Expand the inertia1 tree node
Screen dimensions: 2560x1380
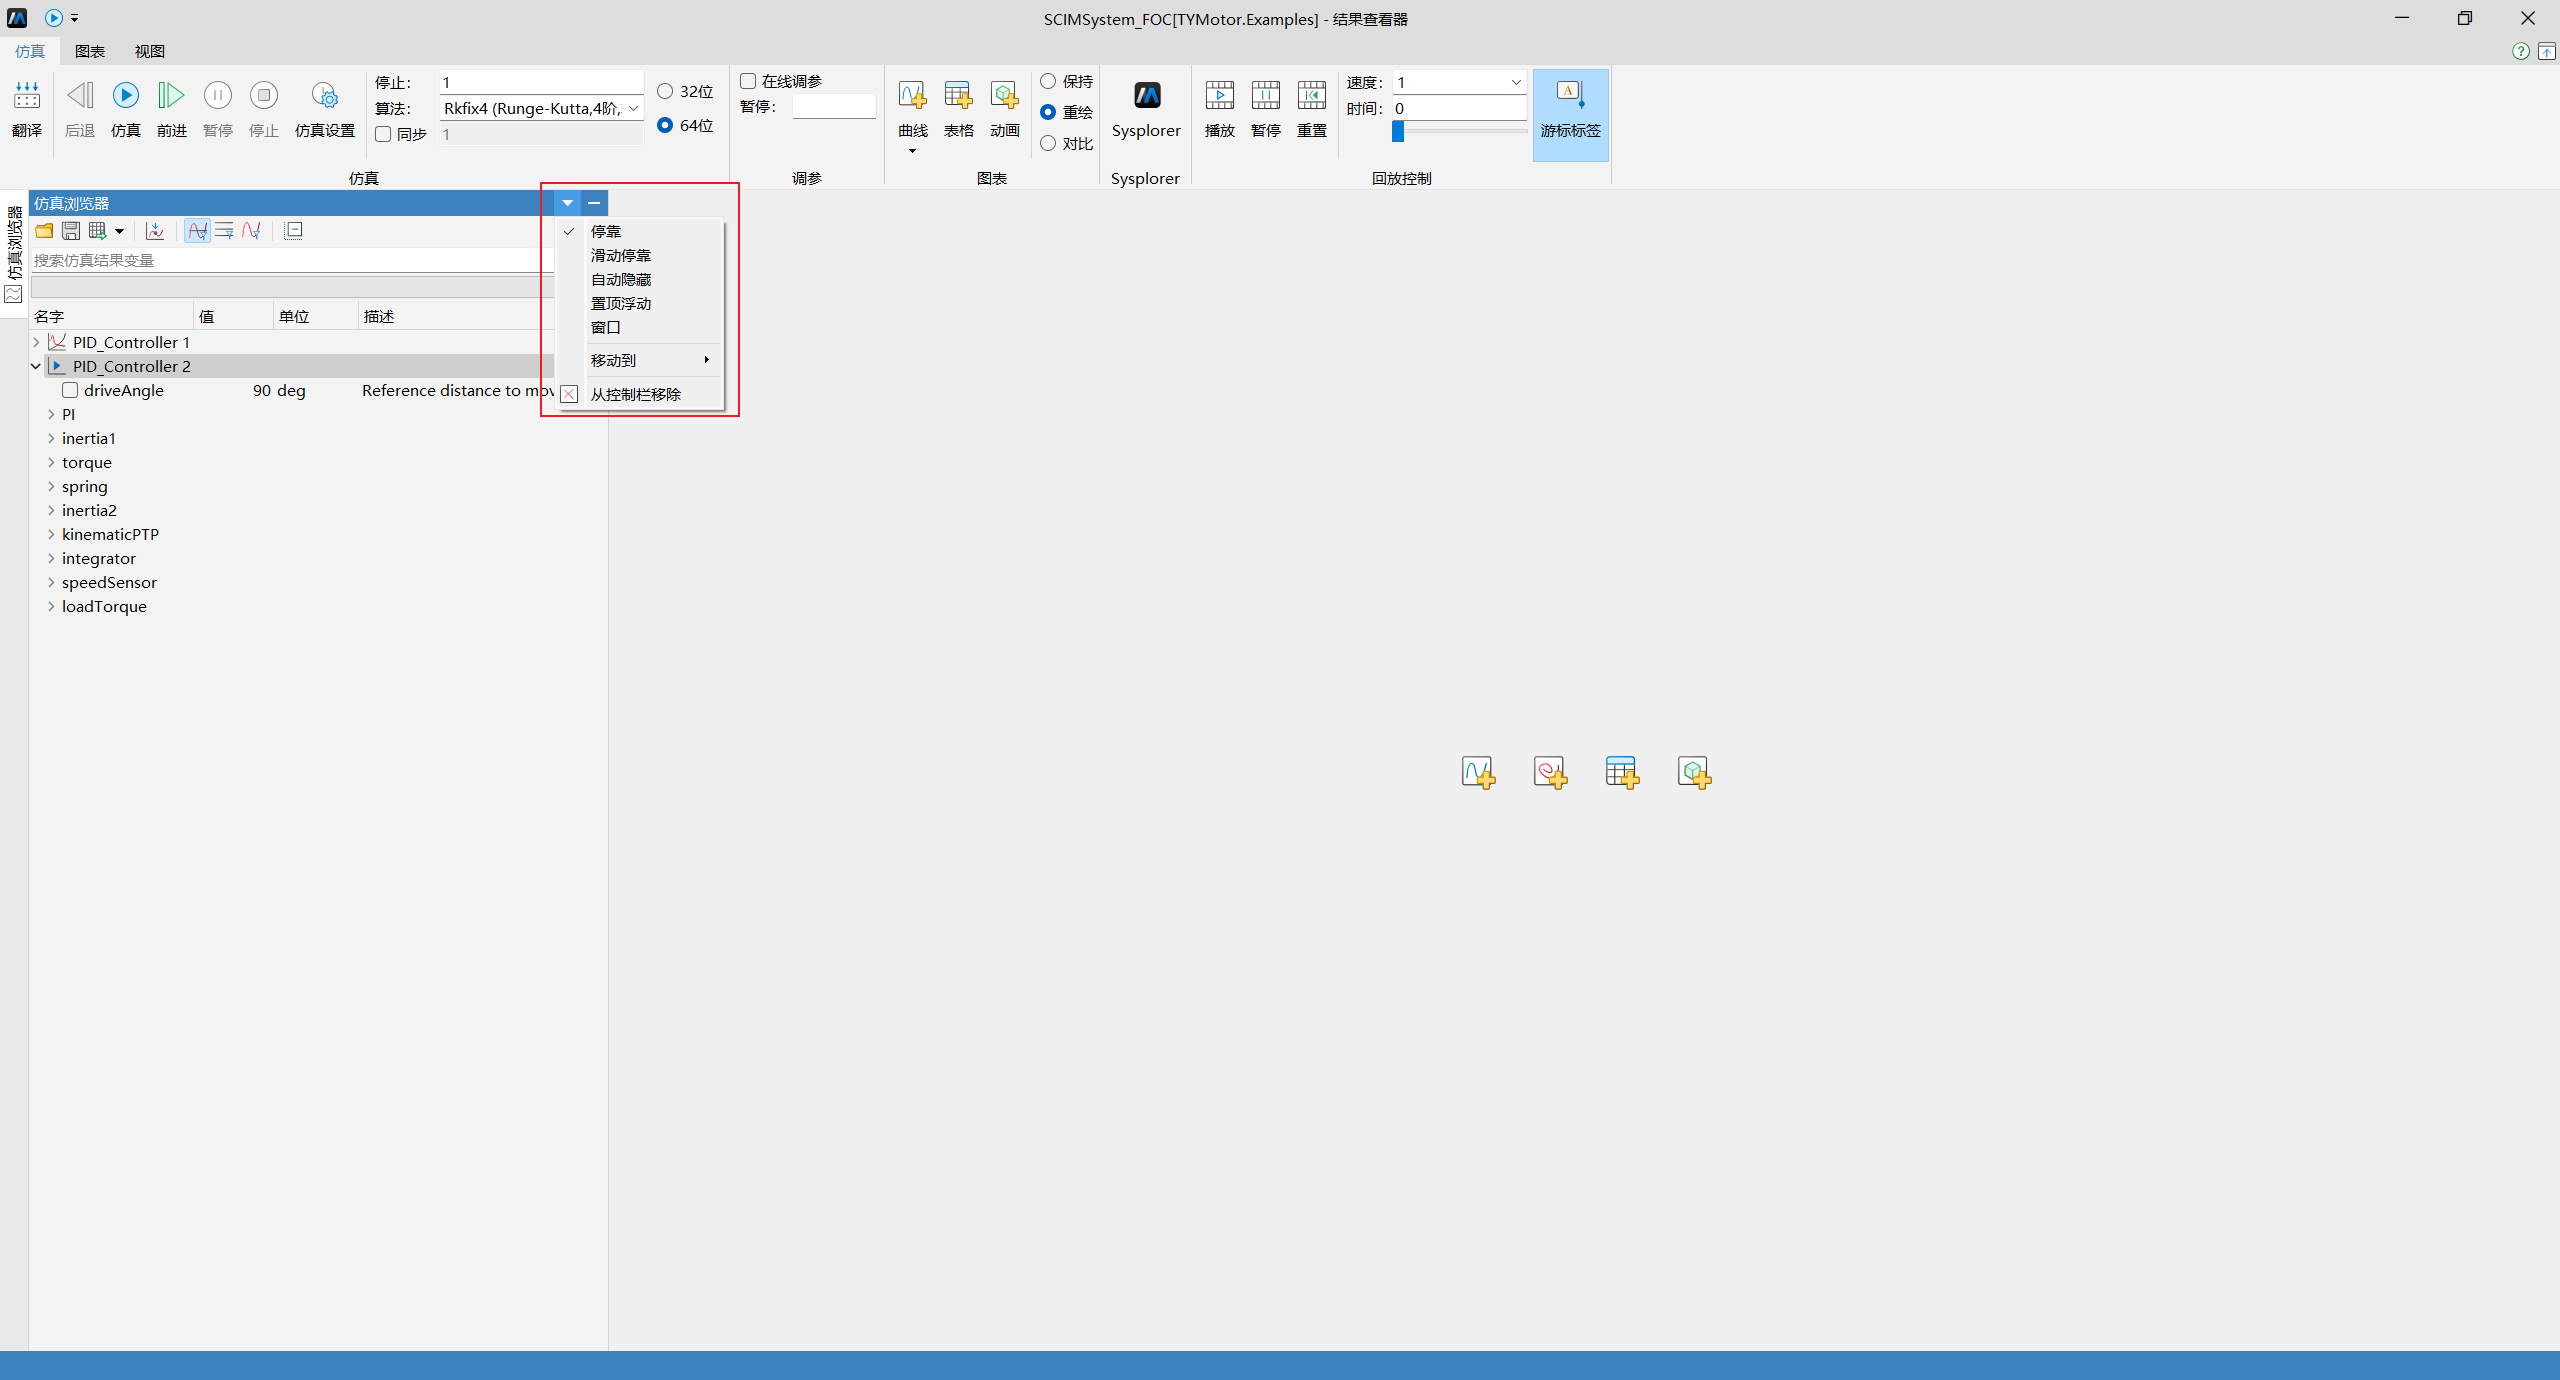[51, 438]
